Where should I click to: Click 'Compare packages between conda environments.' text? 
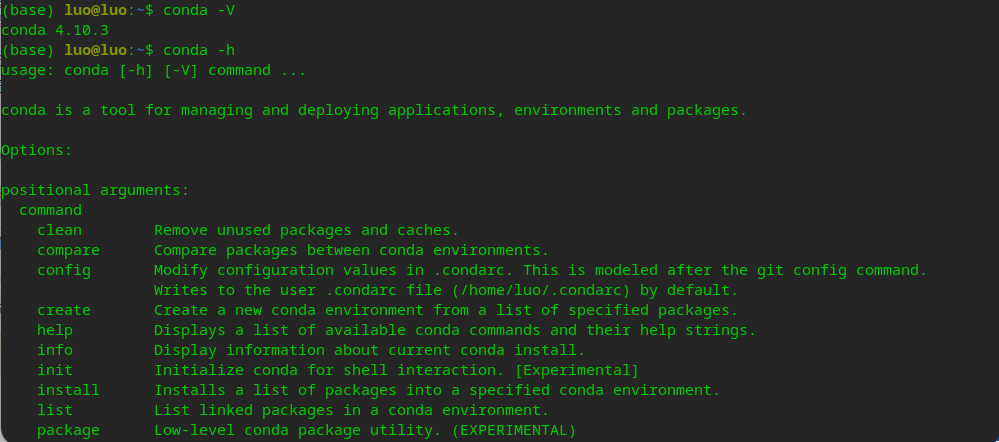pyautogui.click(x=352, y=250)
